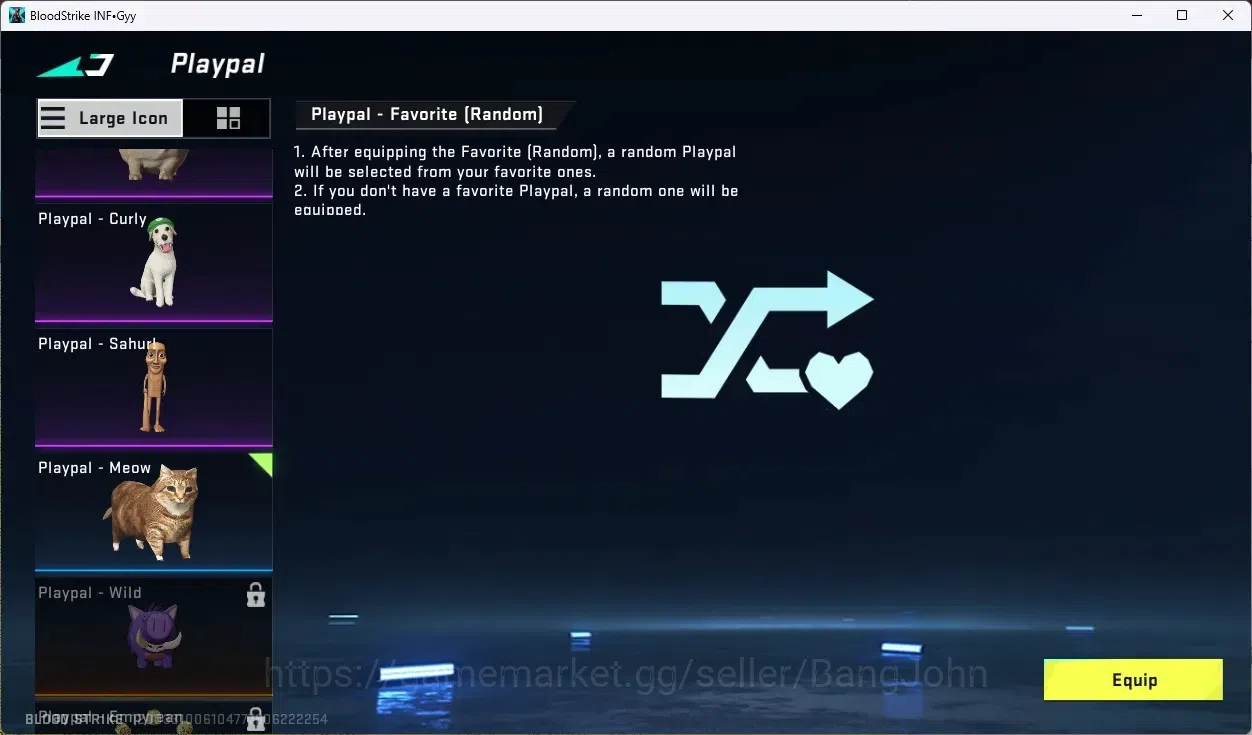This screenshot has height=735, width=1252.
Task: Click the Equip button
Action: [x=1133, y=680]
